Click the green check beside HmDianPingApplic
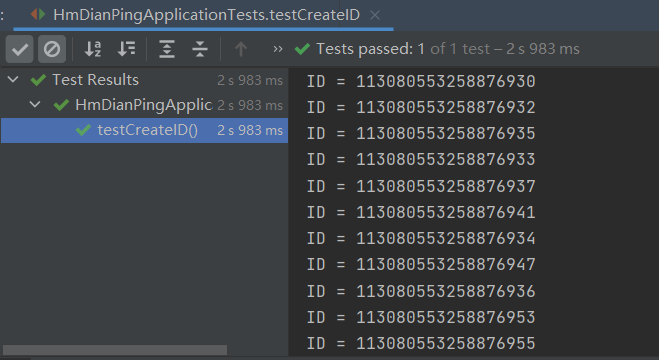 click(x=61, y=105)
